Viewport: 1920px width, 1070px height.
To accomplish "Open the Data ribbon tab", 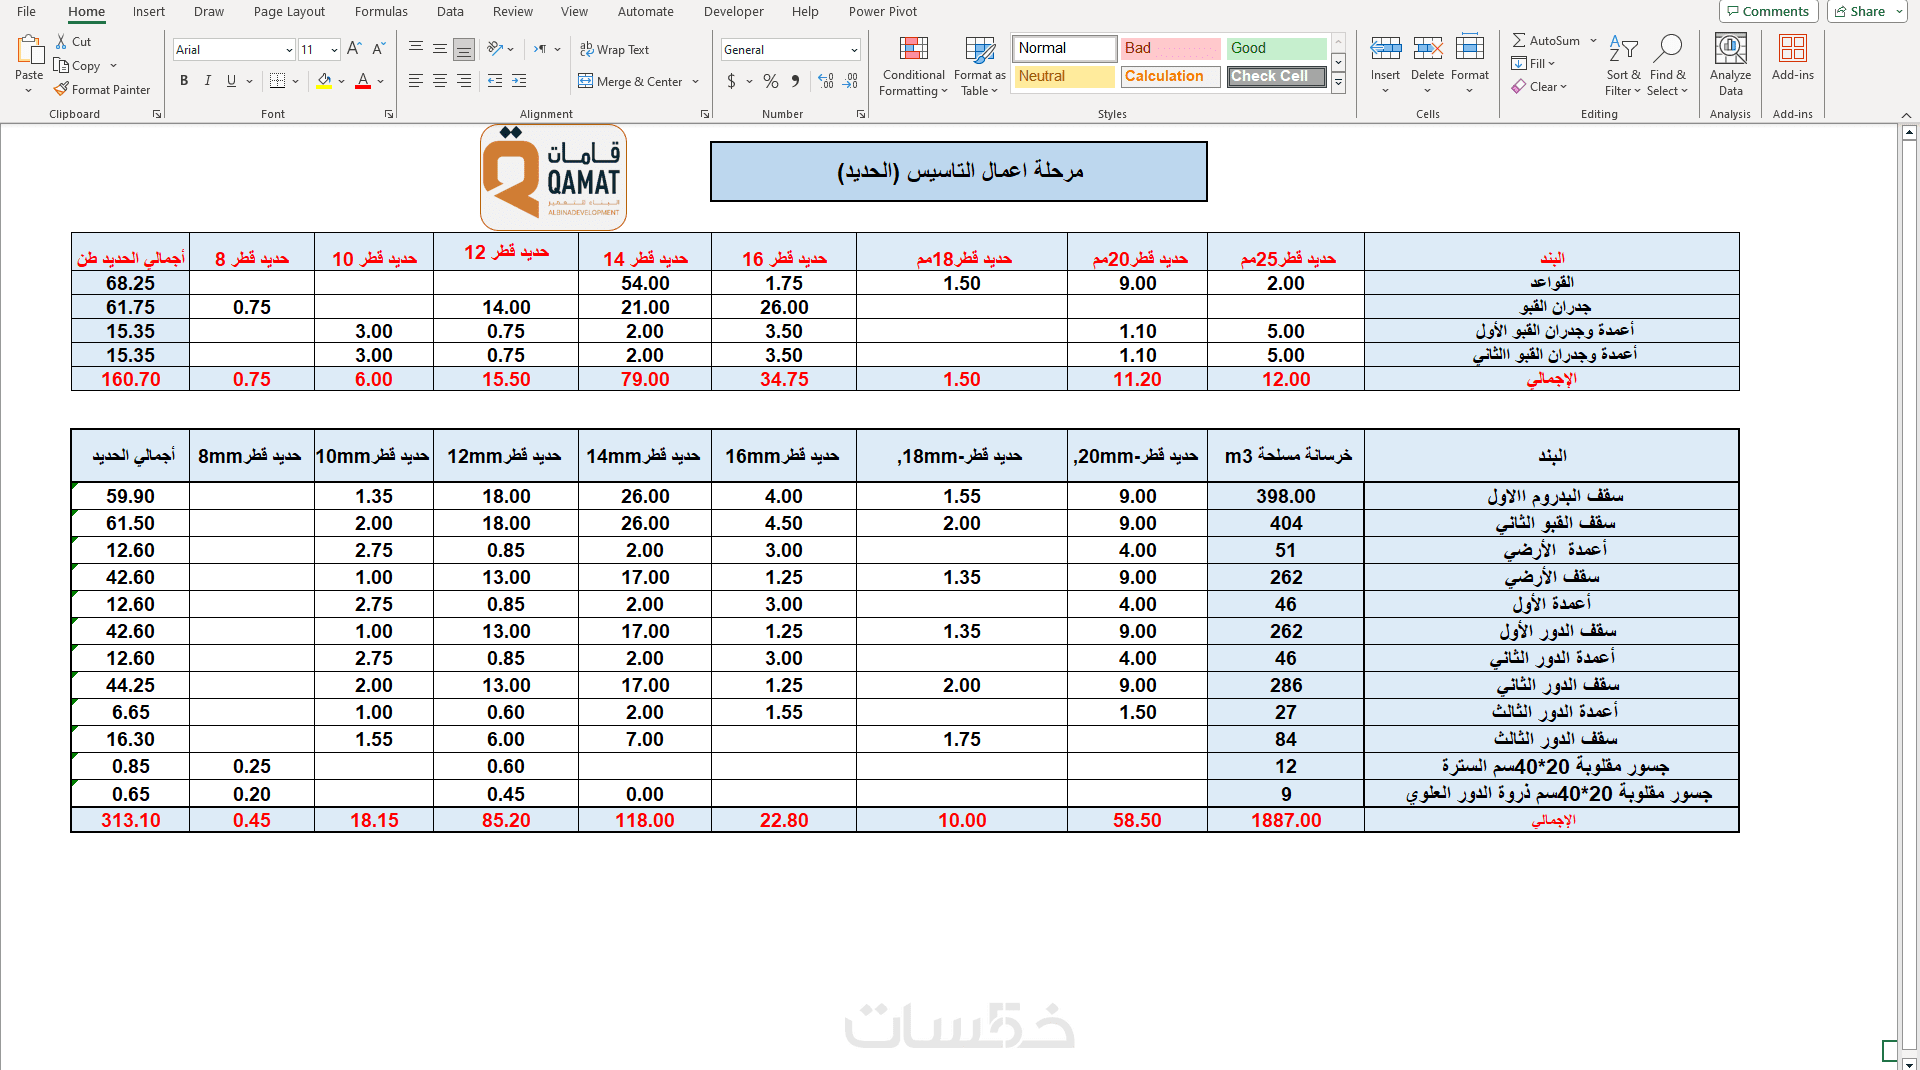I will 450,12.
